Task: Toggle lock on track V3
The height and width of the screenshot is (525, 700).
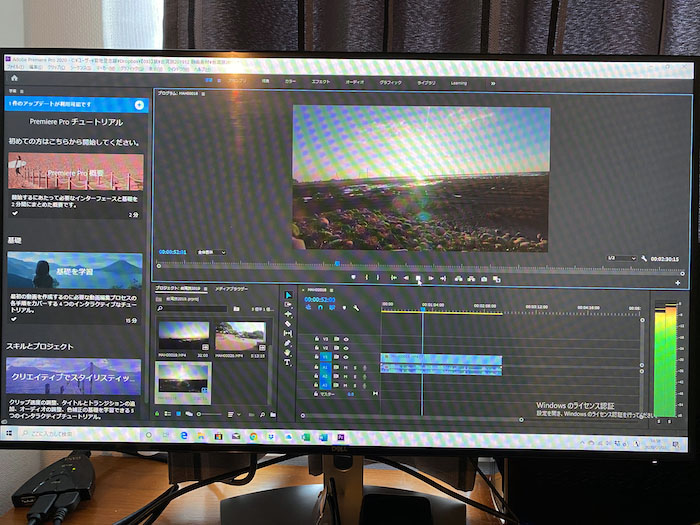Action: point(316,339)
